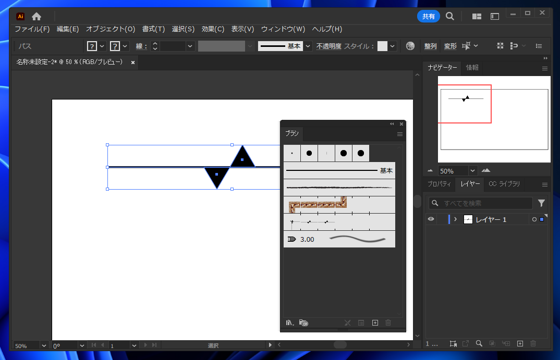This screenshot has height=360, width=560.
Task: Click the Libraries panel icon in the ブラシ panel
Action: (304, 323)
